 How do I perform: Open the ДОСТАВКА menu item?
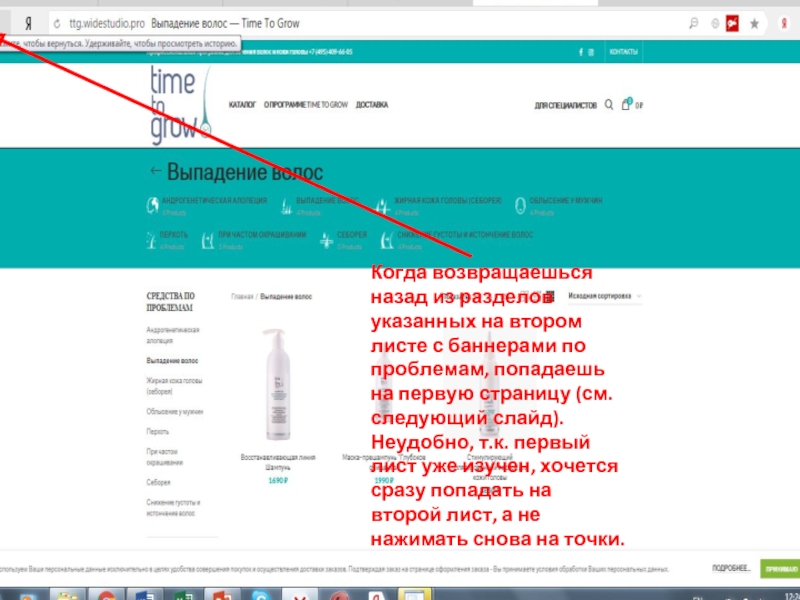tap(372, 105)
